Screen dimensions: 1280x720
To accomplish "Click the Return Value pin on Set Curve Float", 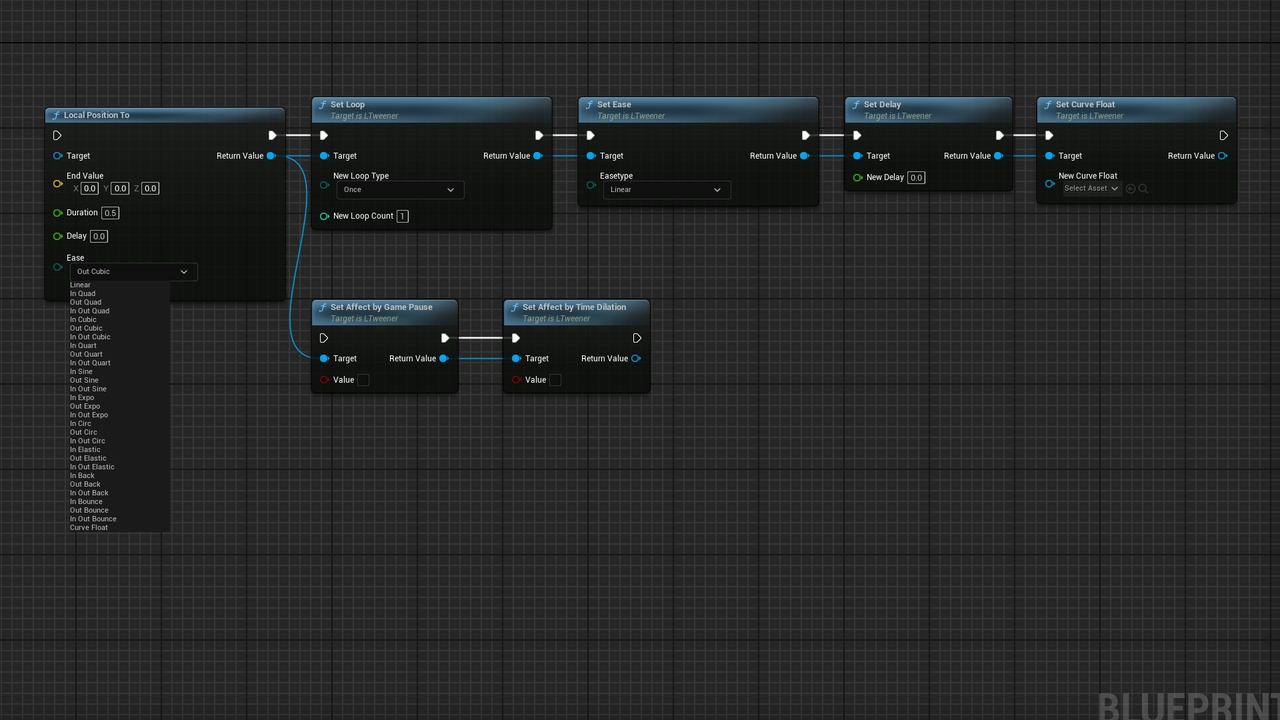I will (x=1222, y=156).
